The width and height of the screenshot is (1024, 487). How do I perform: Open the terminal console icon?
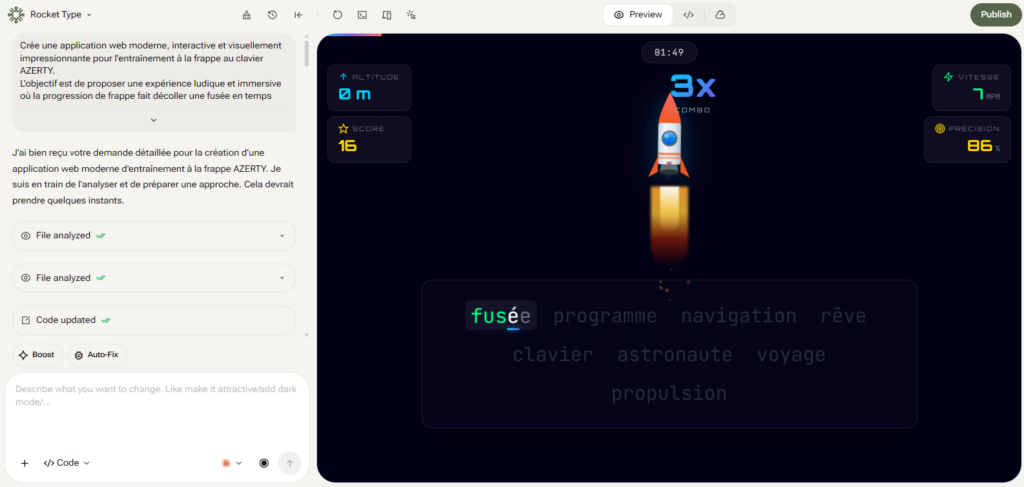(362, 14)
